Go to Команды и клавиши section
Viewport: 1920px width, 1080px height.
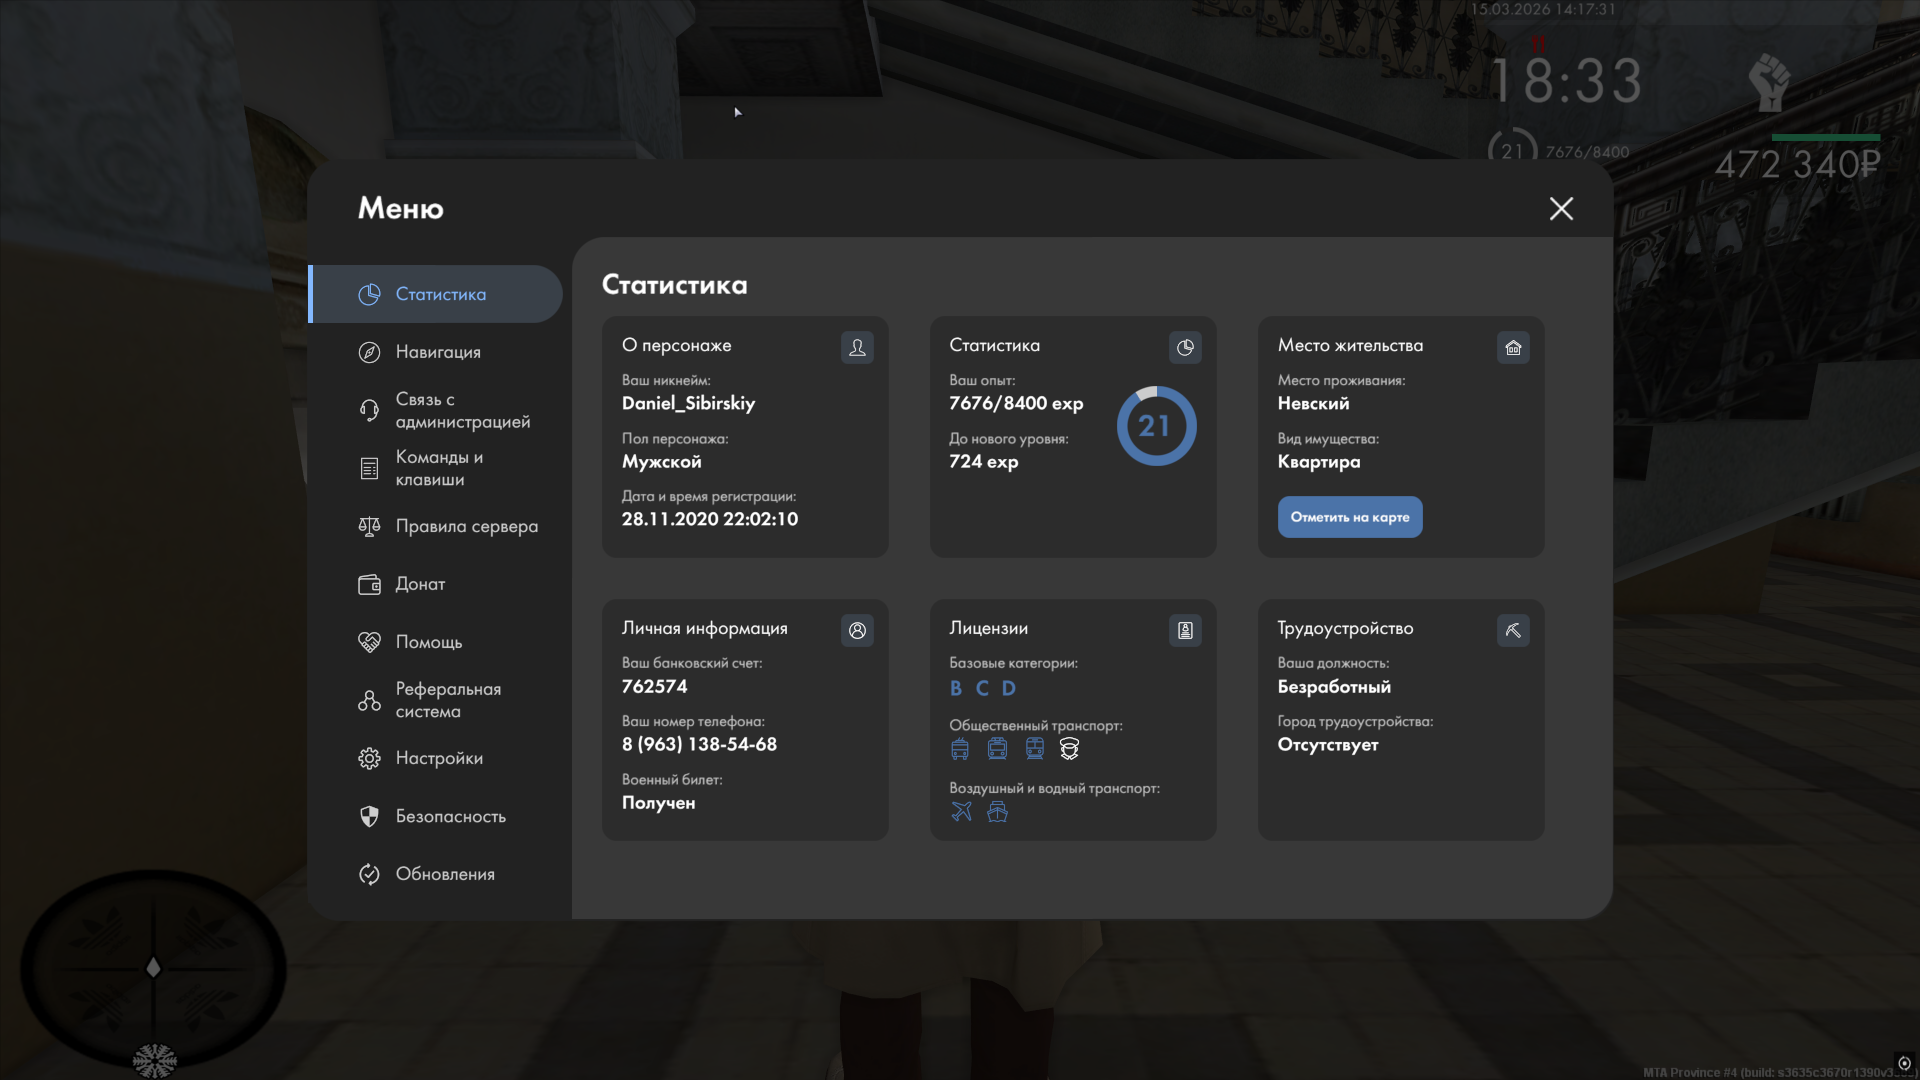point(438,468)
